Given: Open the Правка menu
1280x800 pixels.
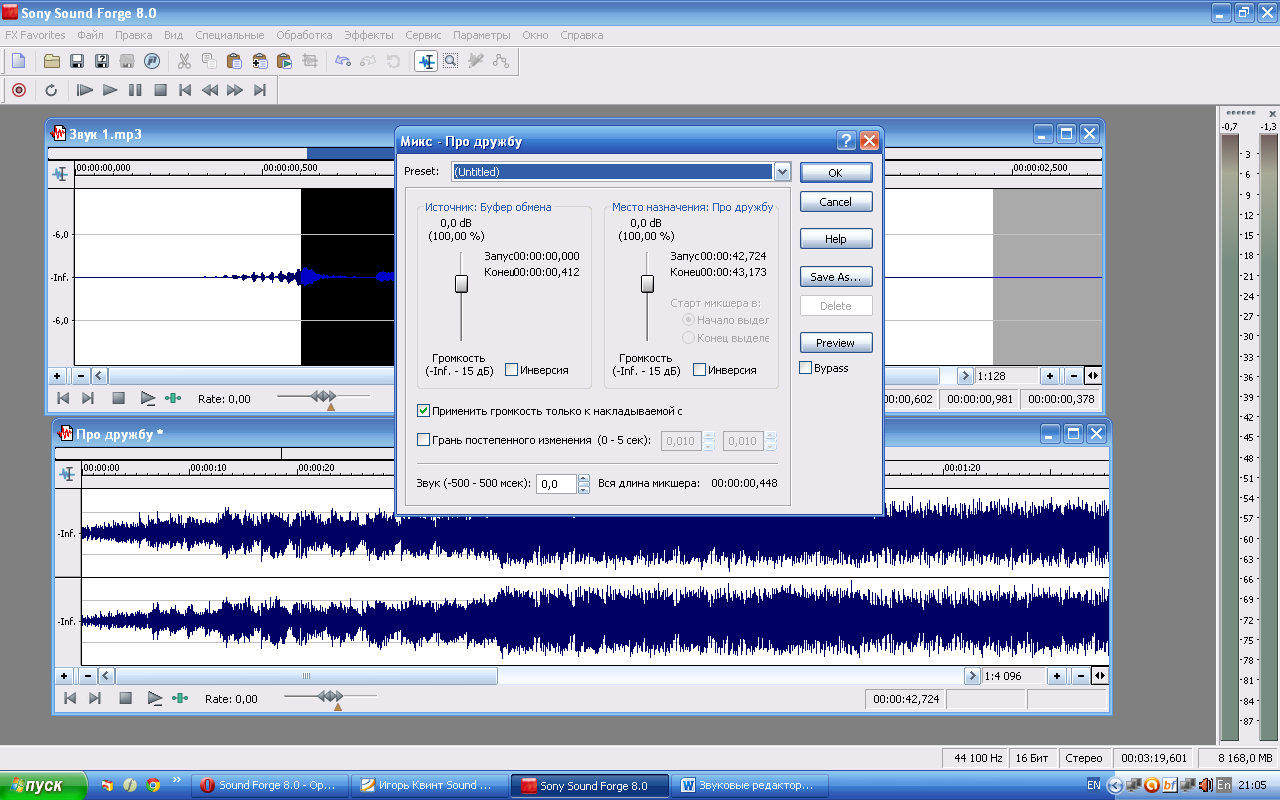Looking at the screenshot, I should (134, 35).
